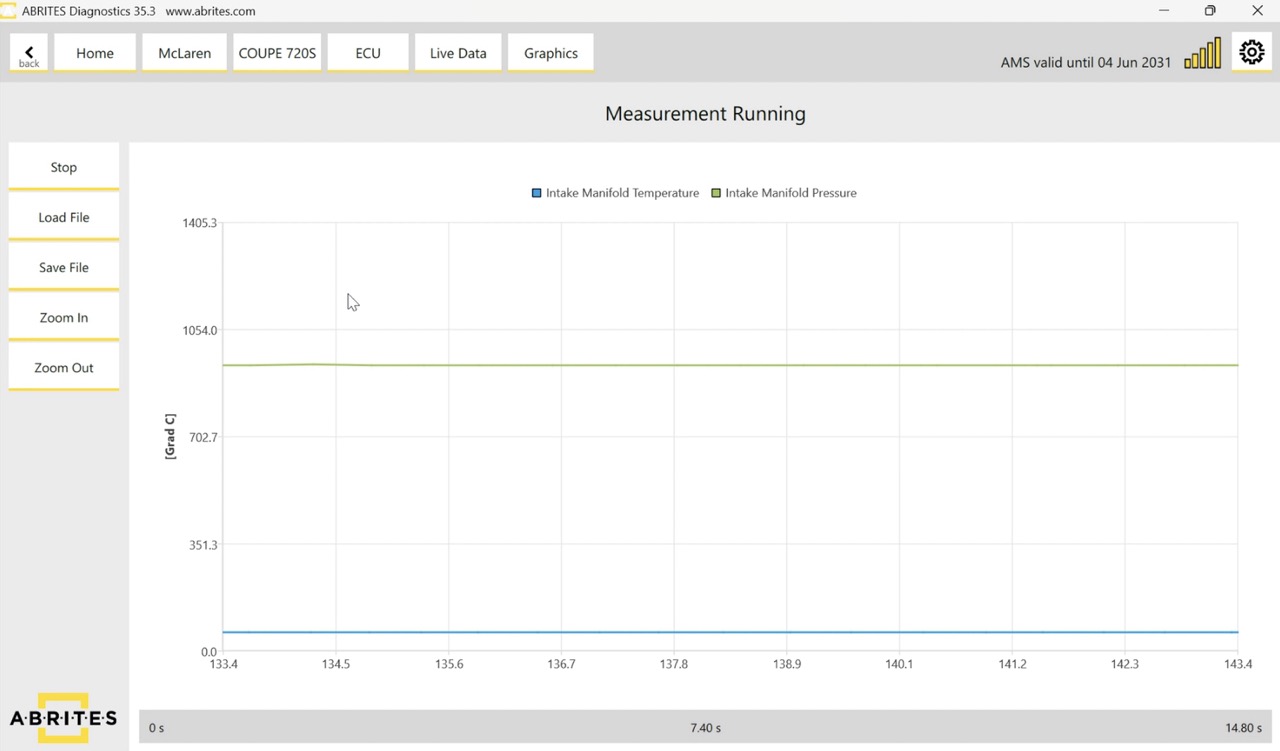Click the ABRITES title bar app icon
The image size is (1280, 751).
(8, 11)
